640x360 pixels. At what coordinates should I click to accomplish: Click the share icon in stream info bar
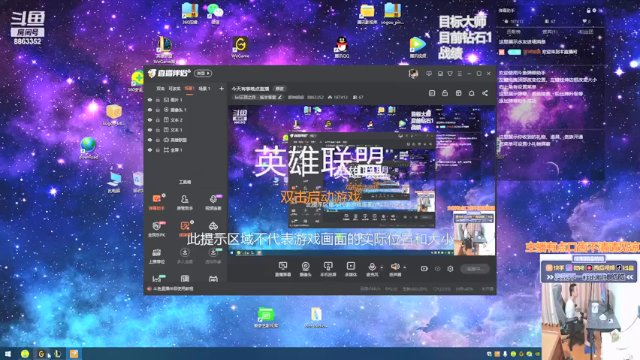[x=484, y=93]
